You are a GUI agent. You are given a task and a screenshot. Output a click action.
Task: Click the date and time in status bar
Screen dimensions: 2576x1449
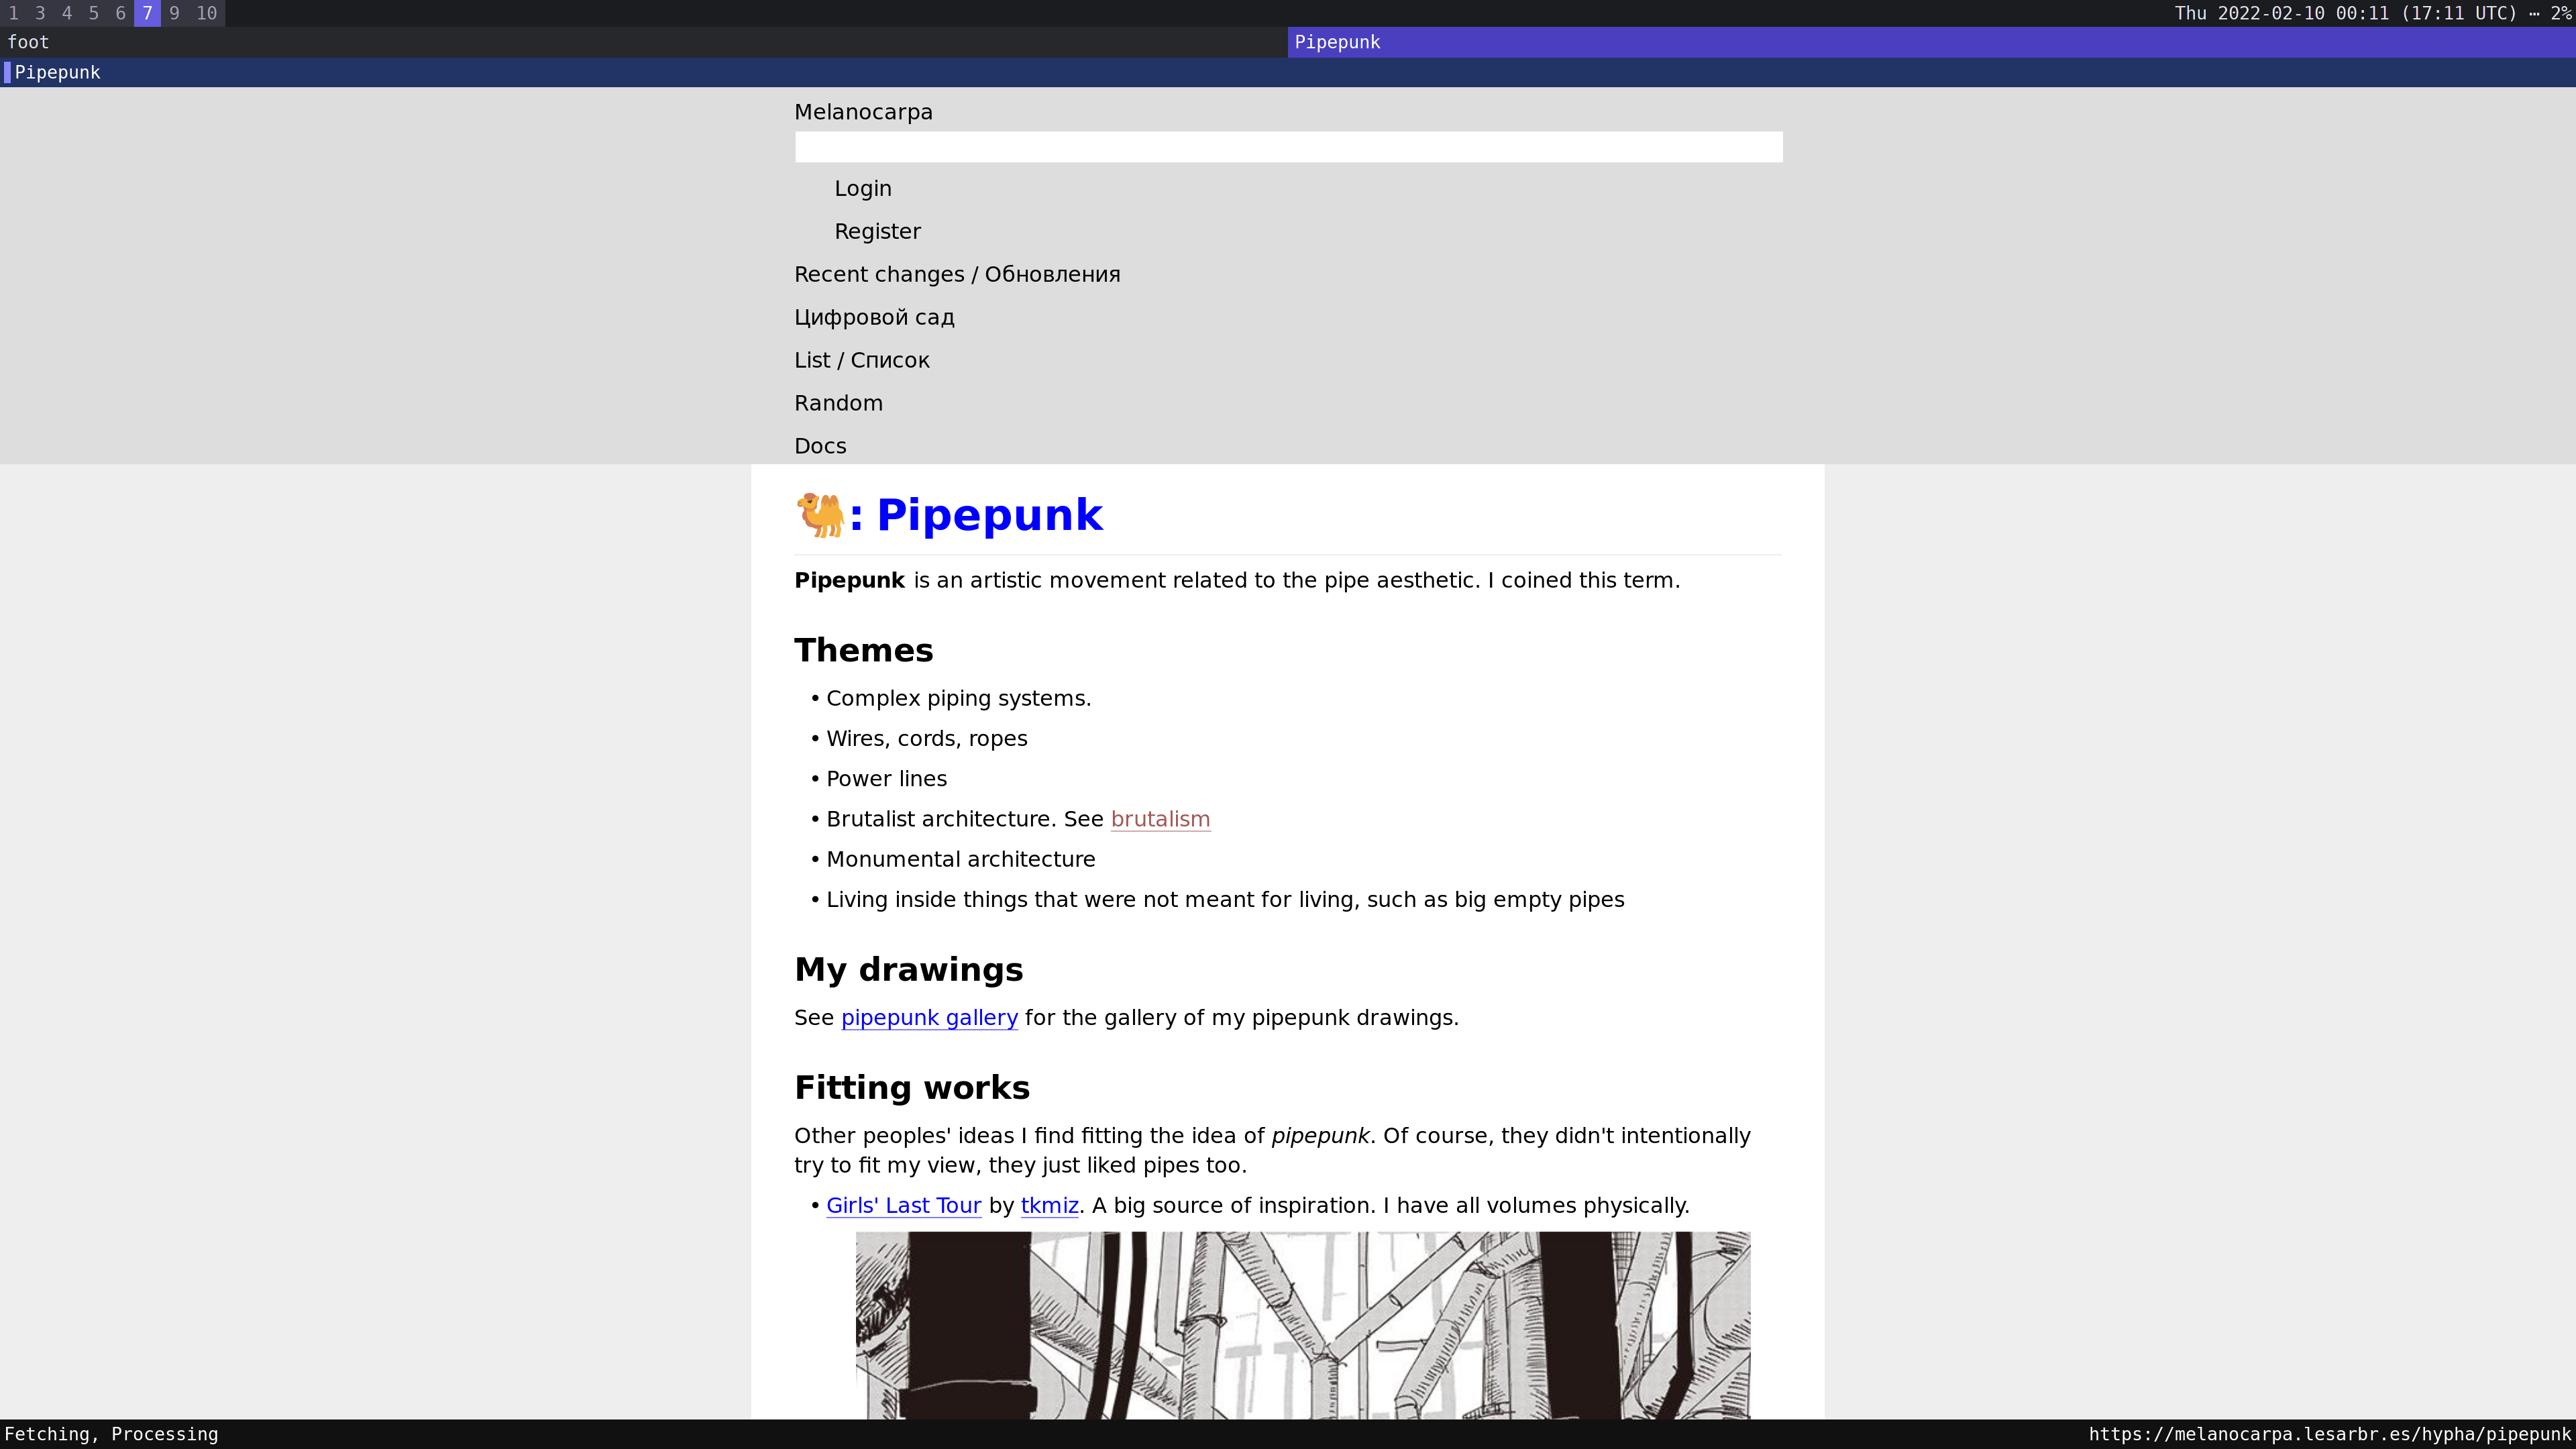pyautogui.click(x=2346, y=13)
